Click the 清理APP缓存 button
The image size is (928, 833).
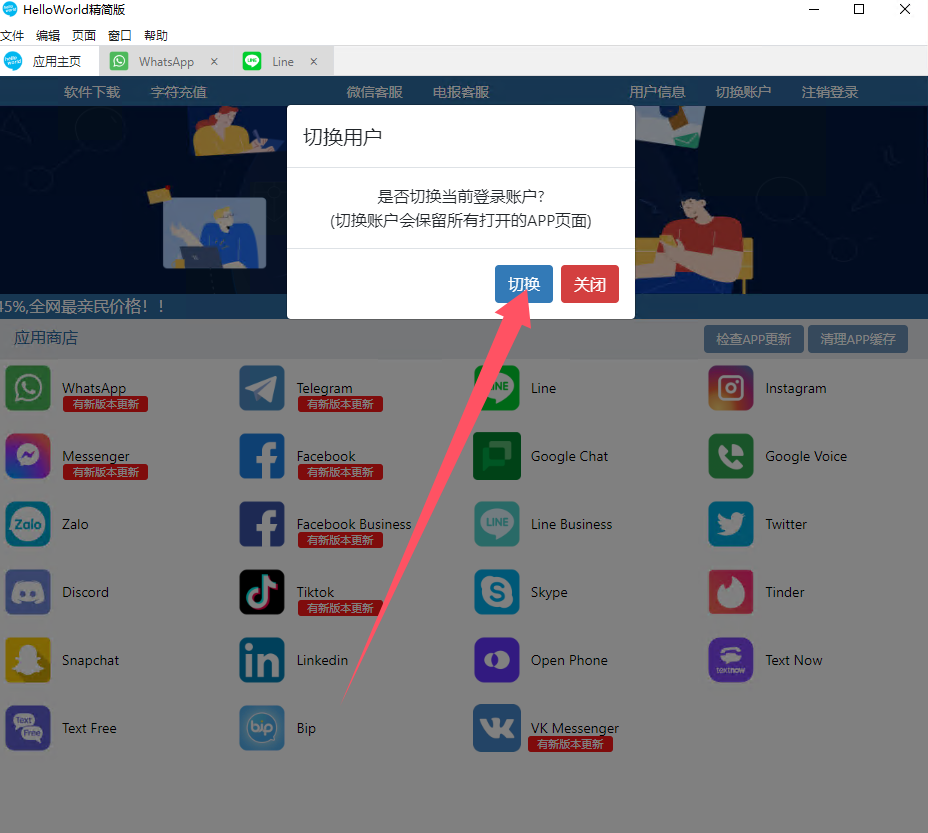coord(858,339)
